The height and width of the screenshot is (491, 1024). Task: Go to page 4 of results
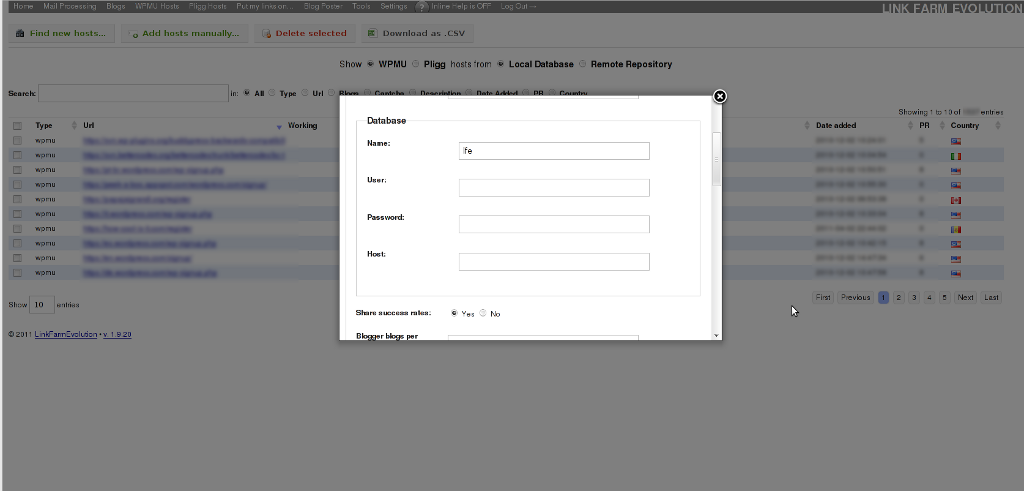(929, 298)
